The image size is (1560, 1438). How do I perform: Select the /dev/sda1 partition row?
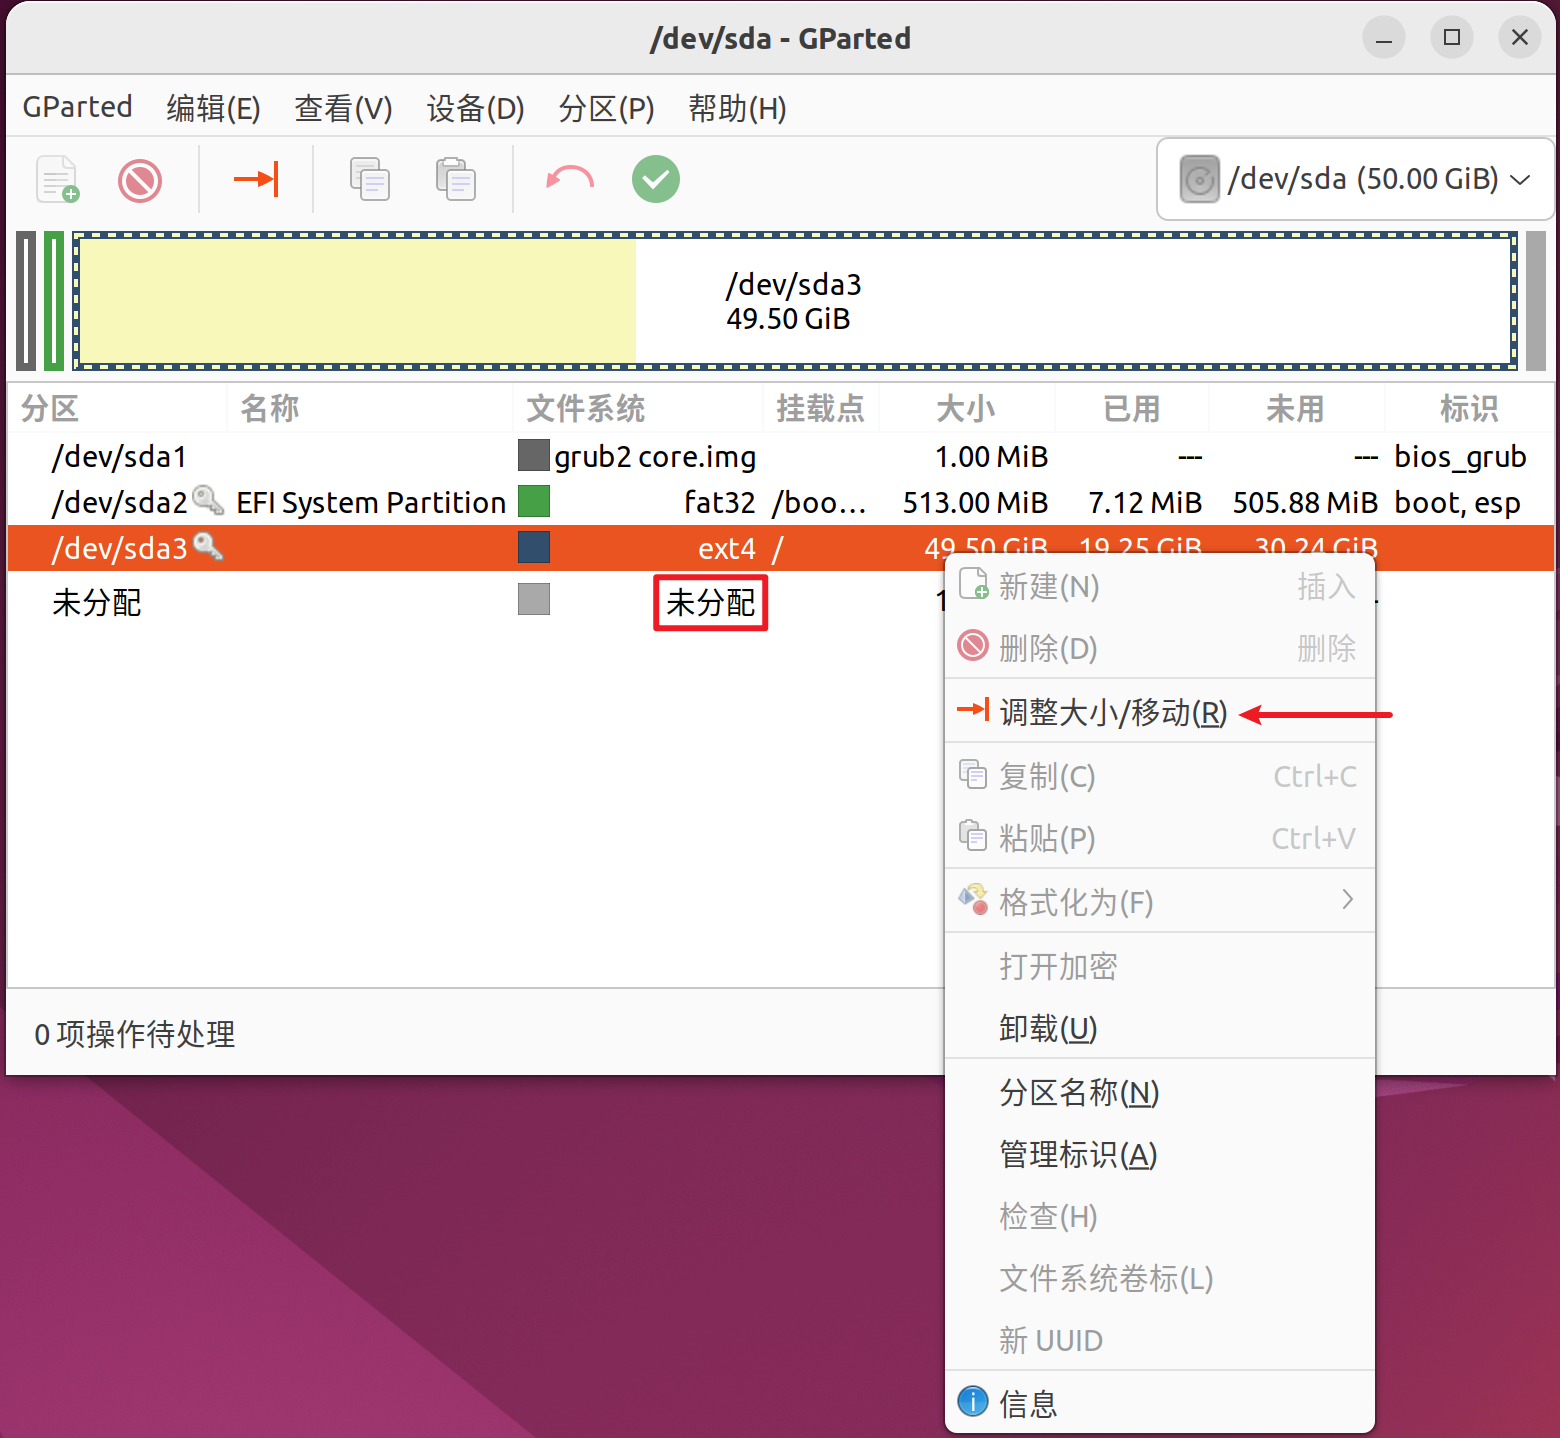tap(780, 456)
